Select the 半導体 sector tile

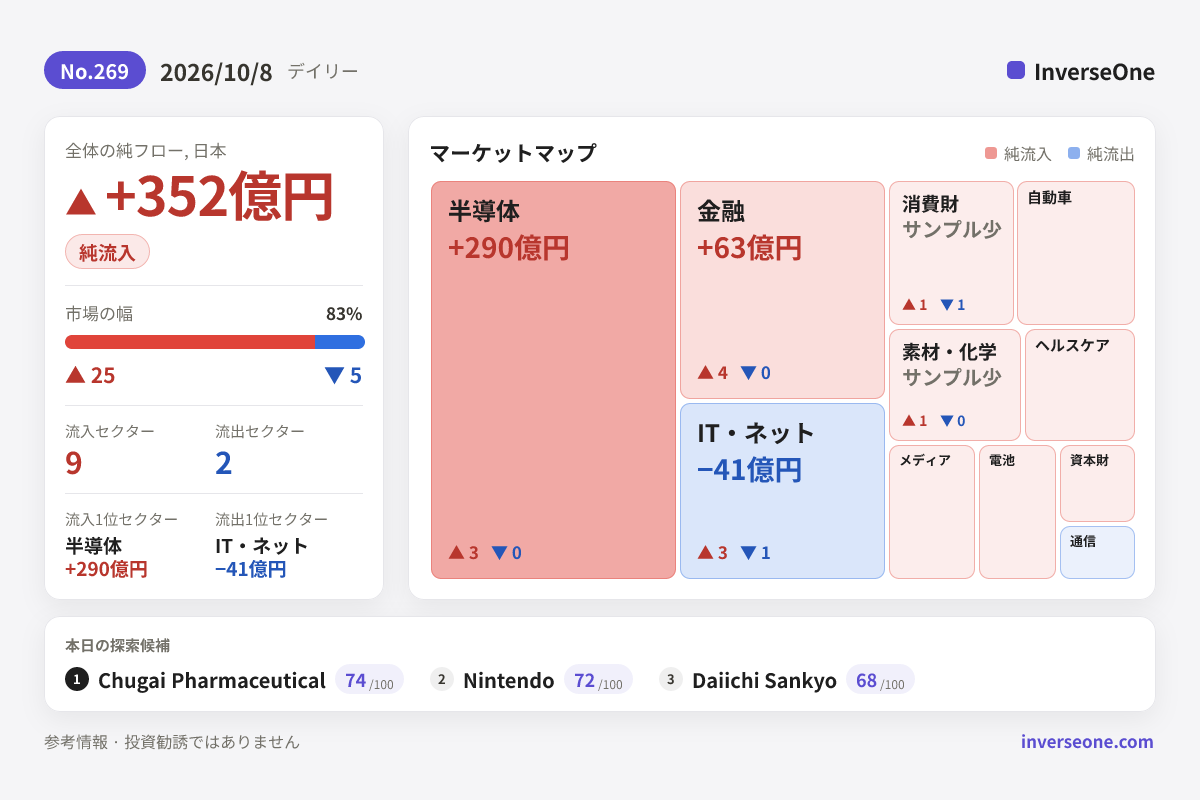(x=554, y=380)
